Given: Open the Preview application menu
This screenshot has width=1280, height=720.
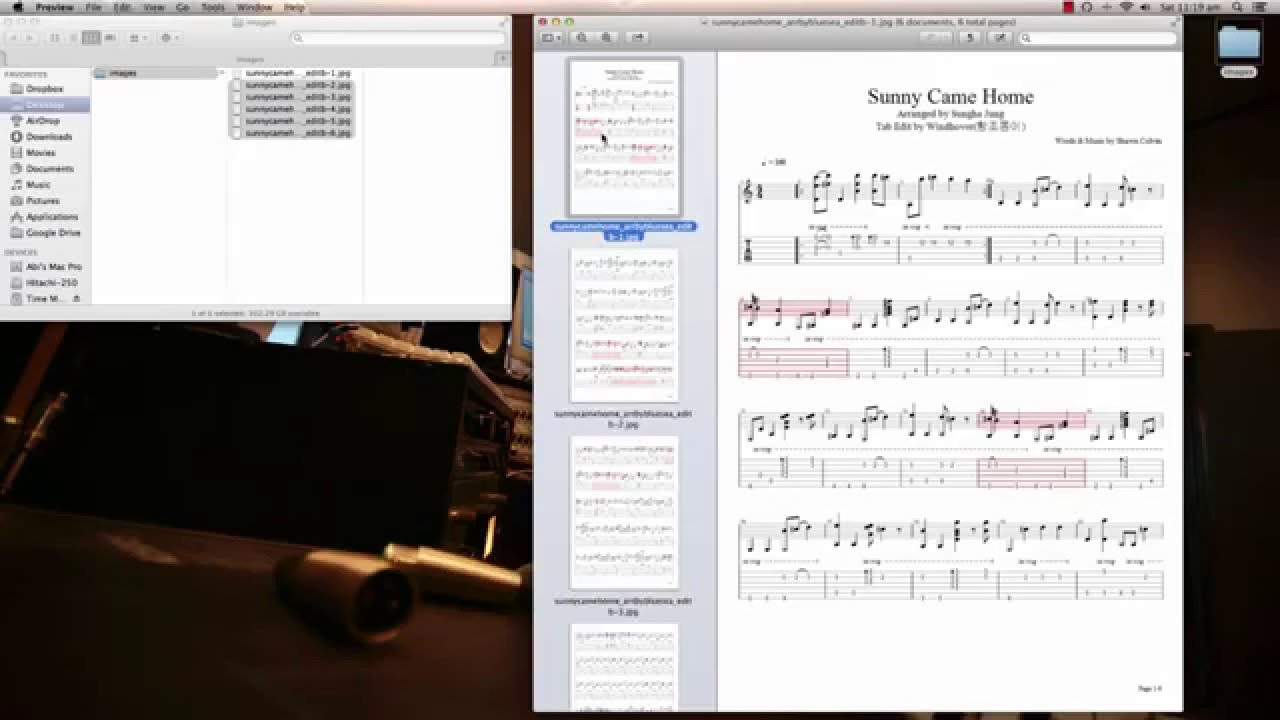Looking at the screenshot, I should point(54,7).
